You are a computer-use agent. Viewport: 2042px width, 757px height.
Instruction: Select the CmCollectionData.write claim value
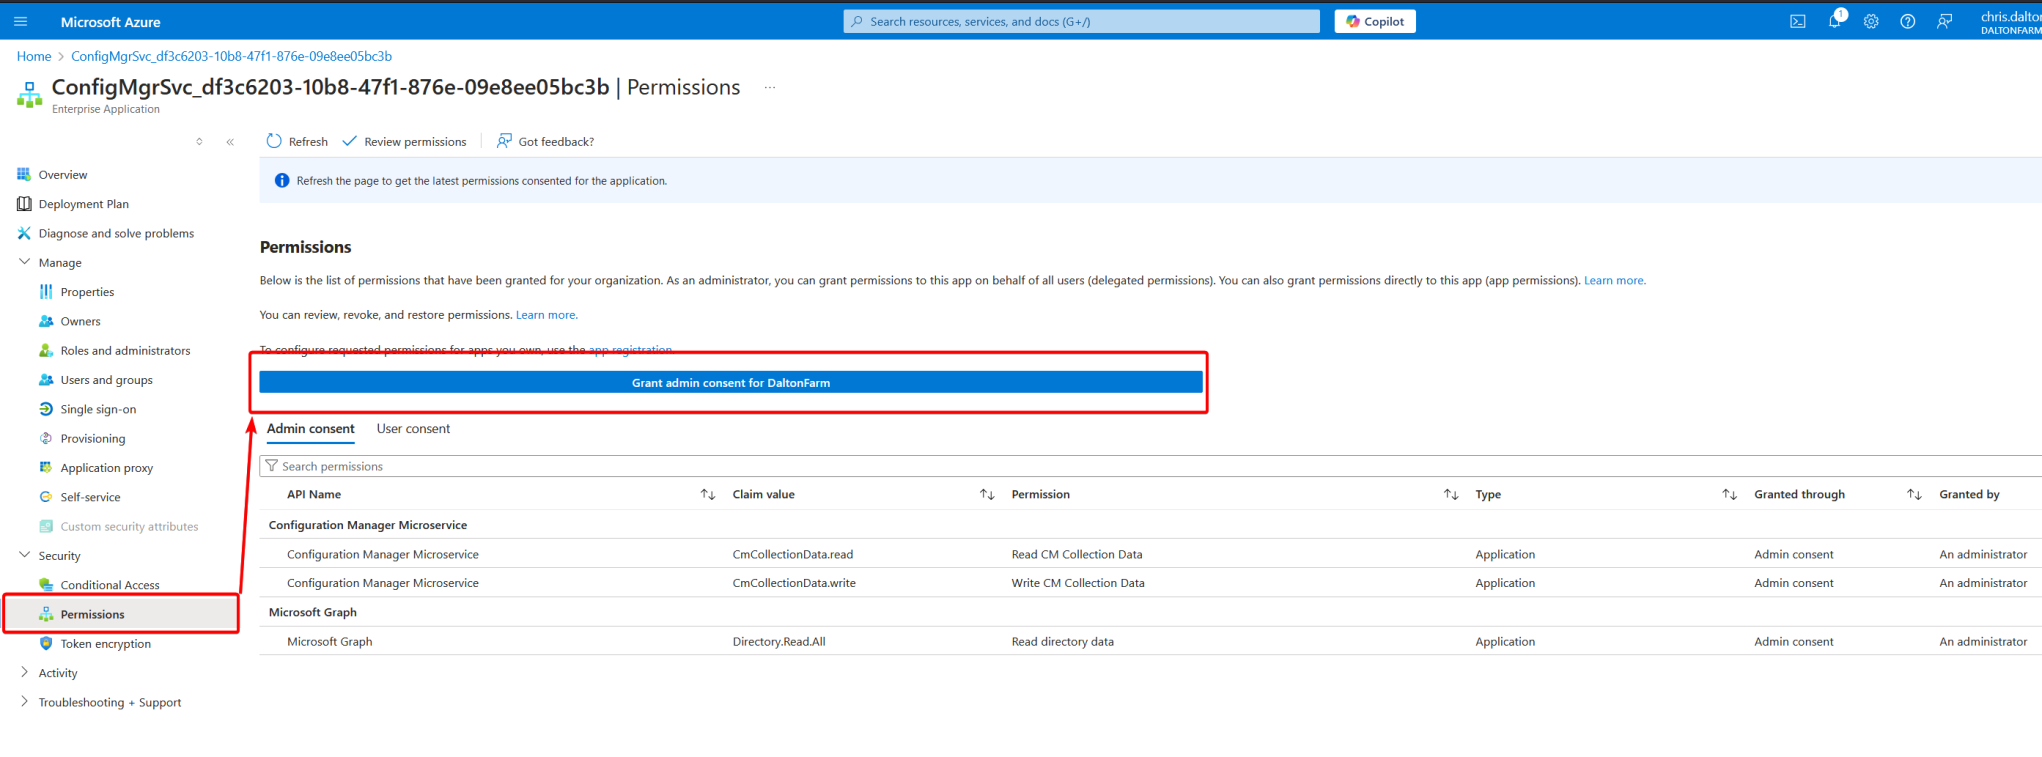(794, 583)
